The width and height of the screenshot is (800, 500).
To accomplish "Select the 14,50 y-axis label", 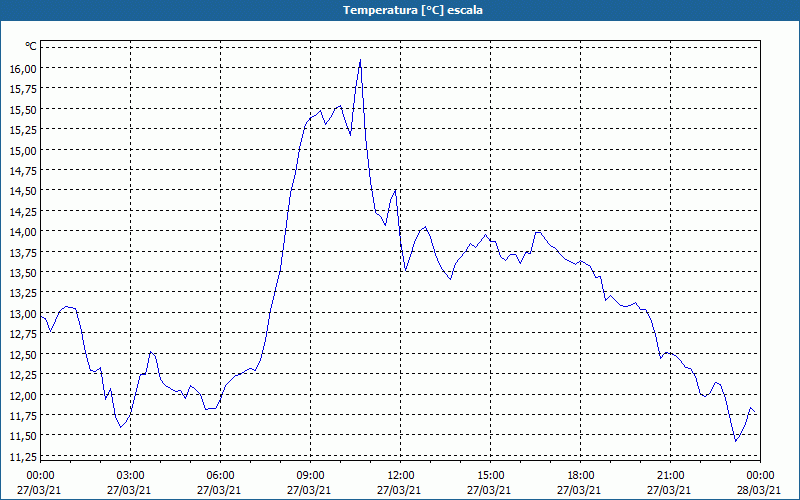I will click(x=23, y=191).
